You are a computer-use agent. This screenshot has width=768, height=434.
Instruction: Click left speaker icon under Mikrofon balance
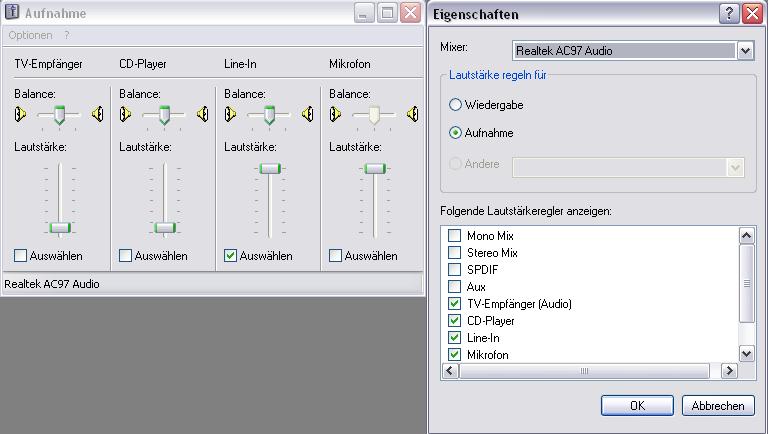click(x=335, y=114)
